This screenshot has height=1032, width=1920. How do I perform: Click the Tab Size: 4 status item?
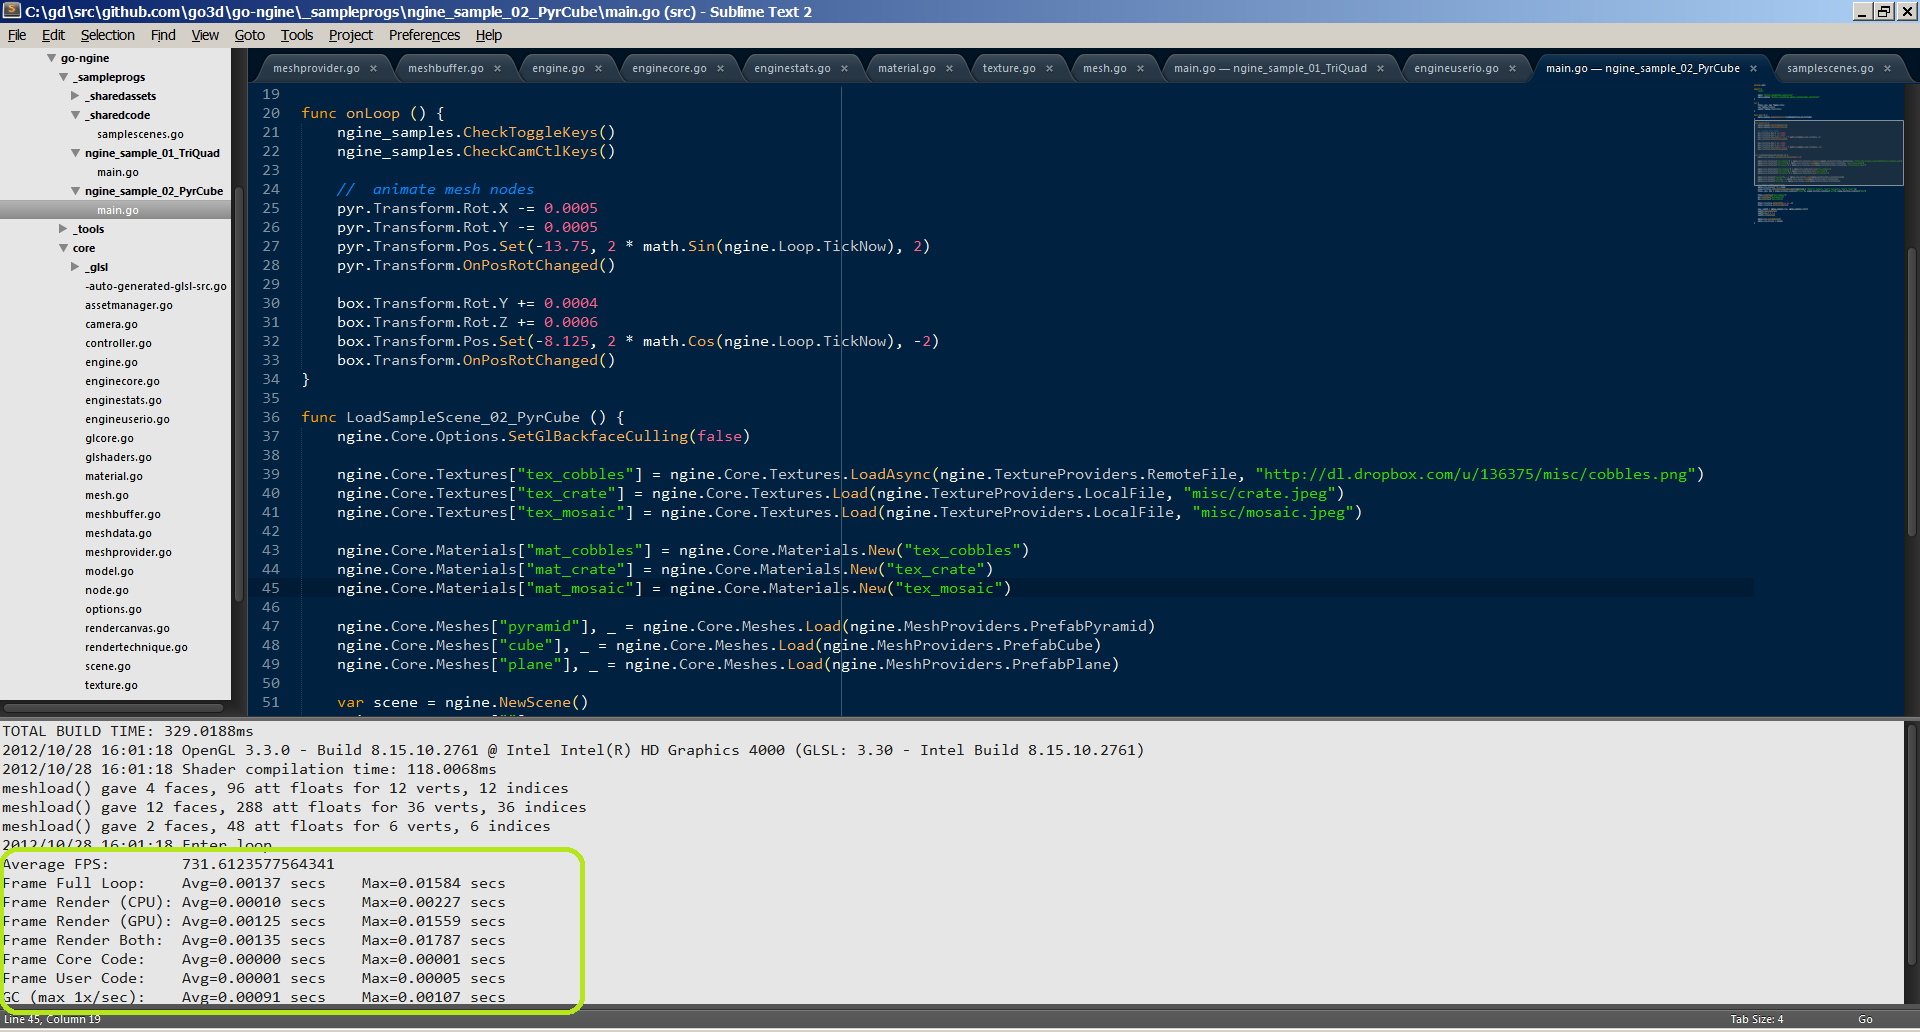coord(1756,1019)
